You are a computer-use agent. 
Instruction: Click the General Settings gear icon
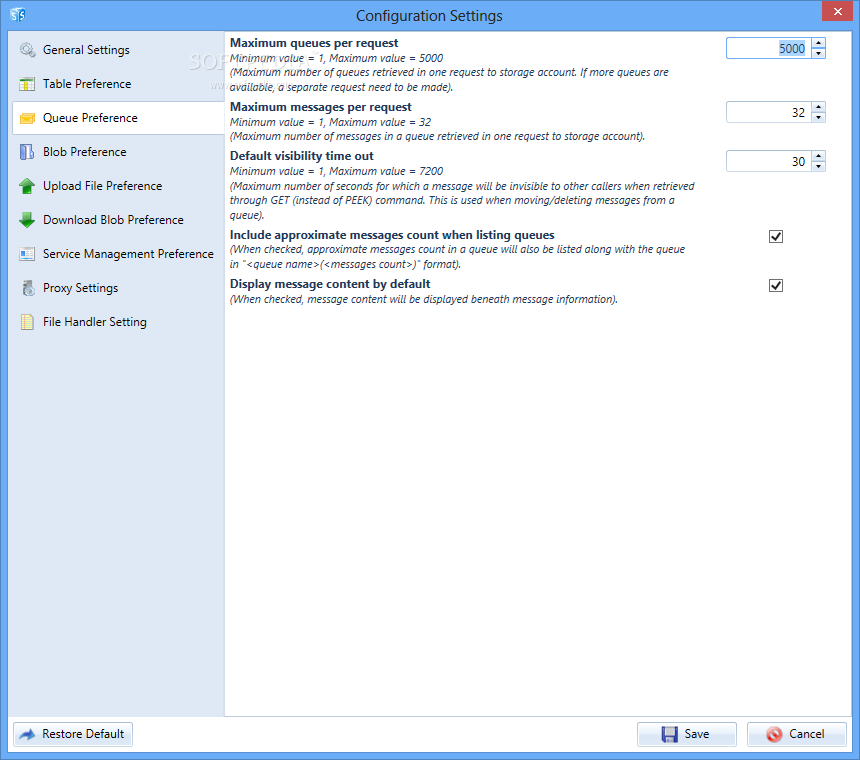[27, 50]
